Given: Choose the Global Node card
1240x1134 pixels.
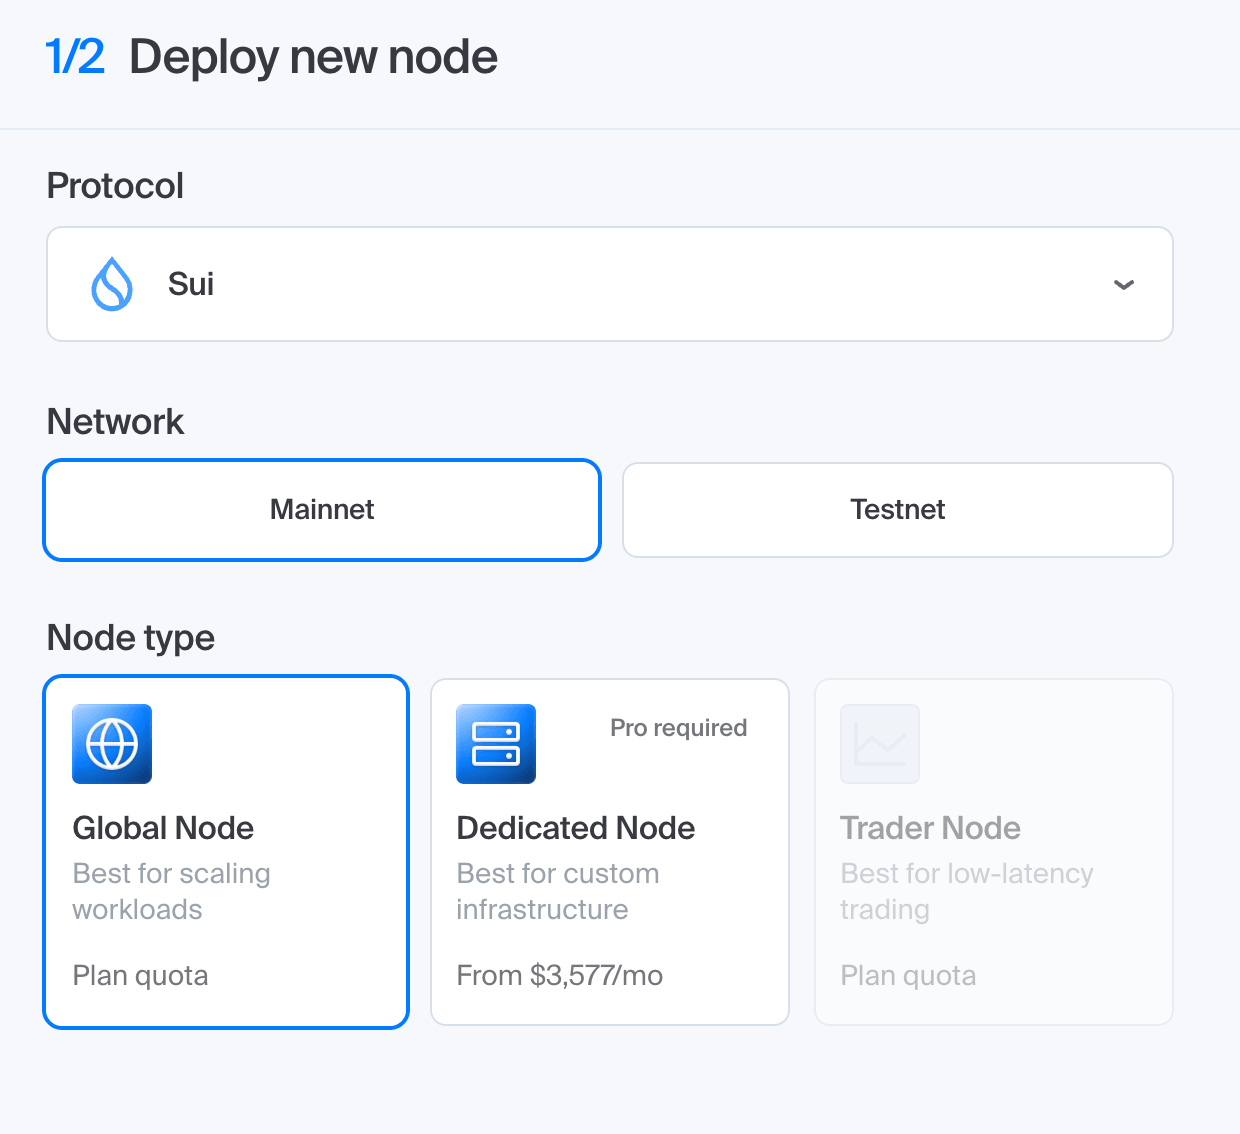Looking at the screenshot, I should [x=226, y=852].
